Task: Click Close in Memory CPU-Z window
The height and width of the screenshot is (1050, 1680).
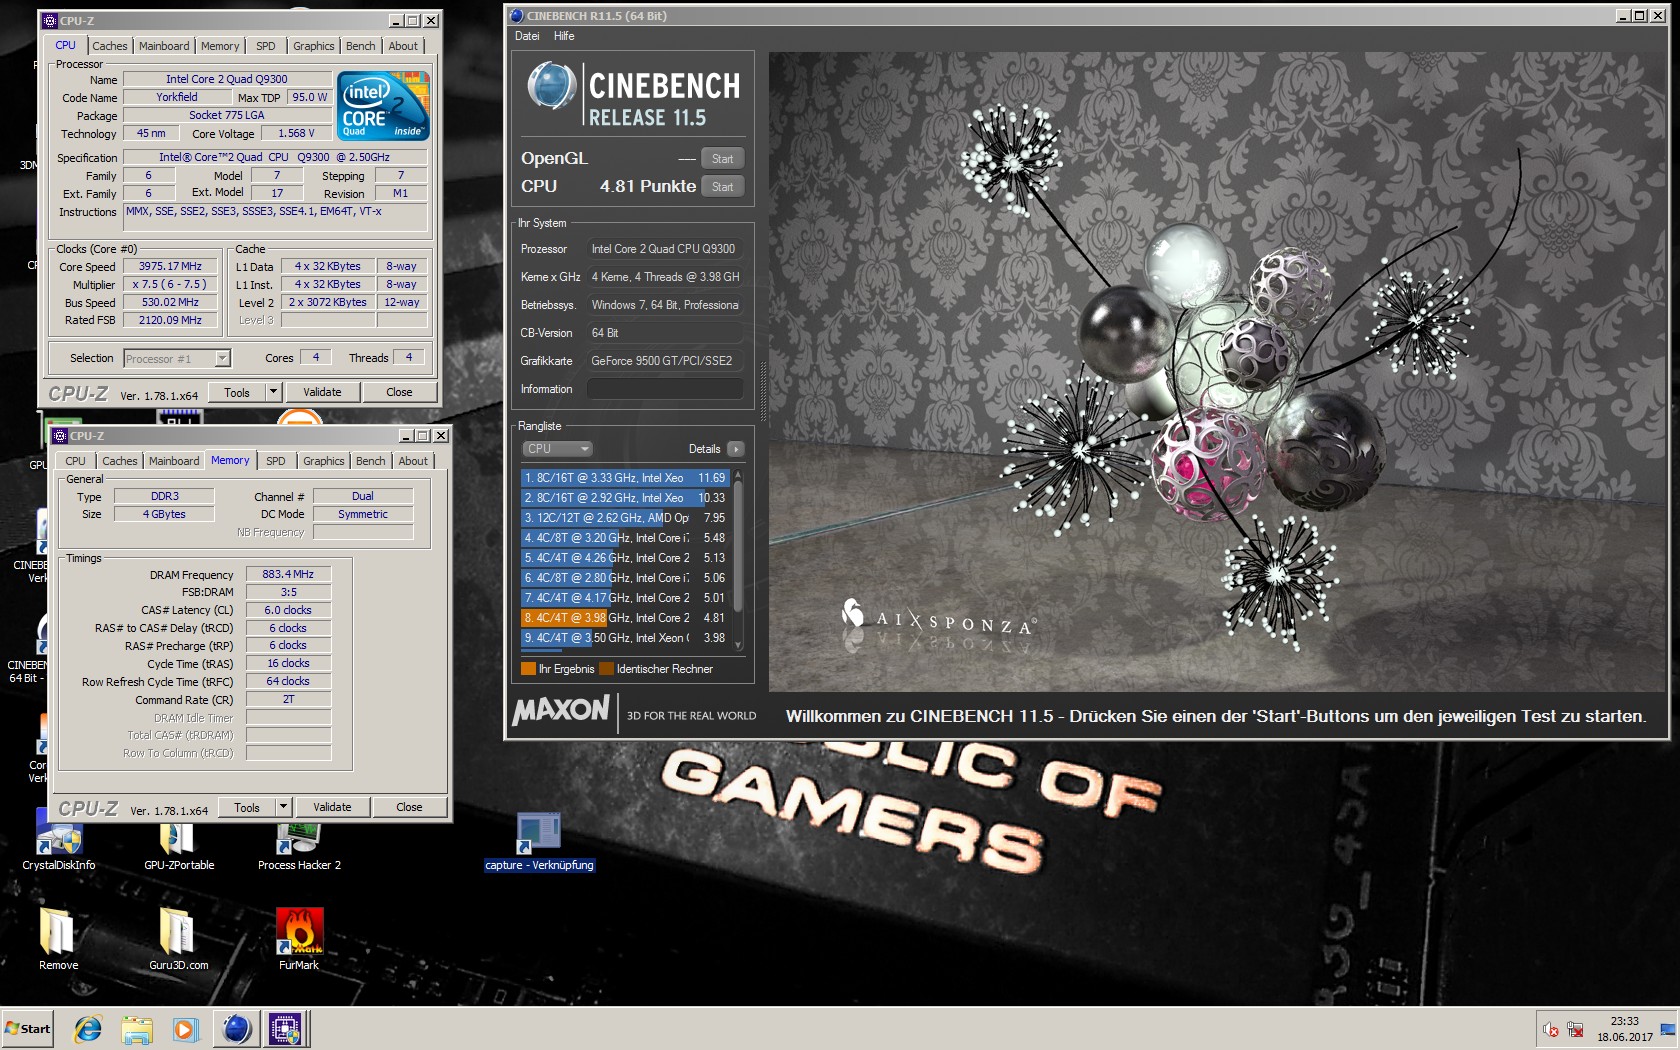Action: [409, 807]
